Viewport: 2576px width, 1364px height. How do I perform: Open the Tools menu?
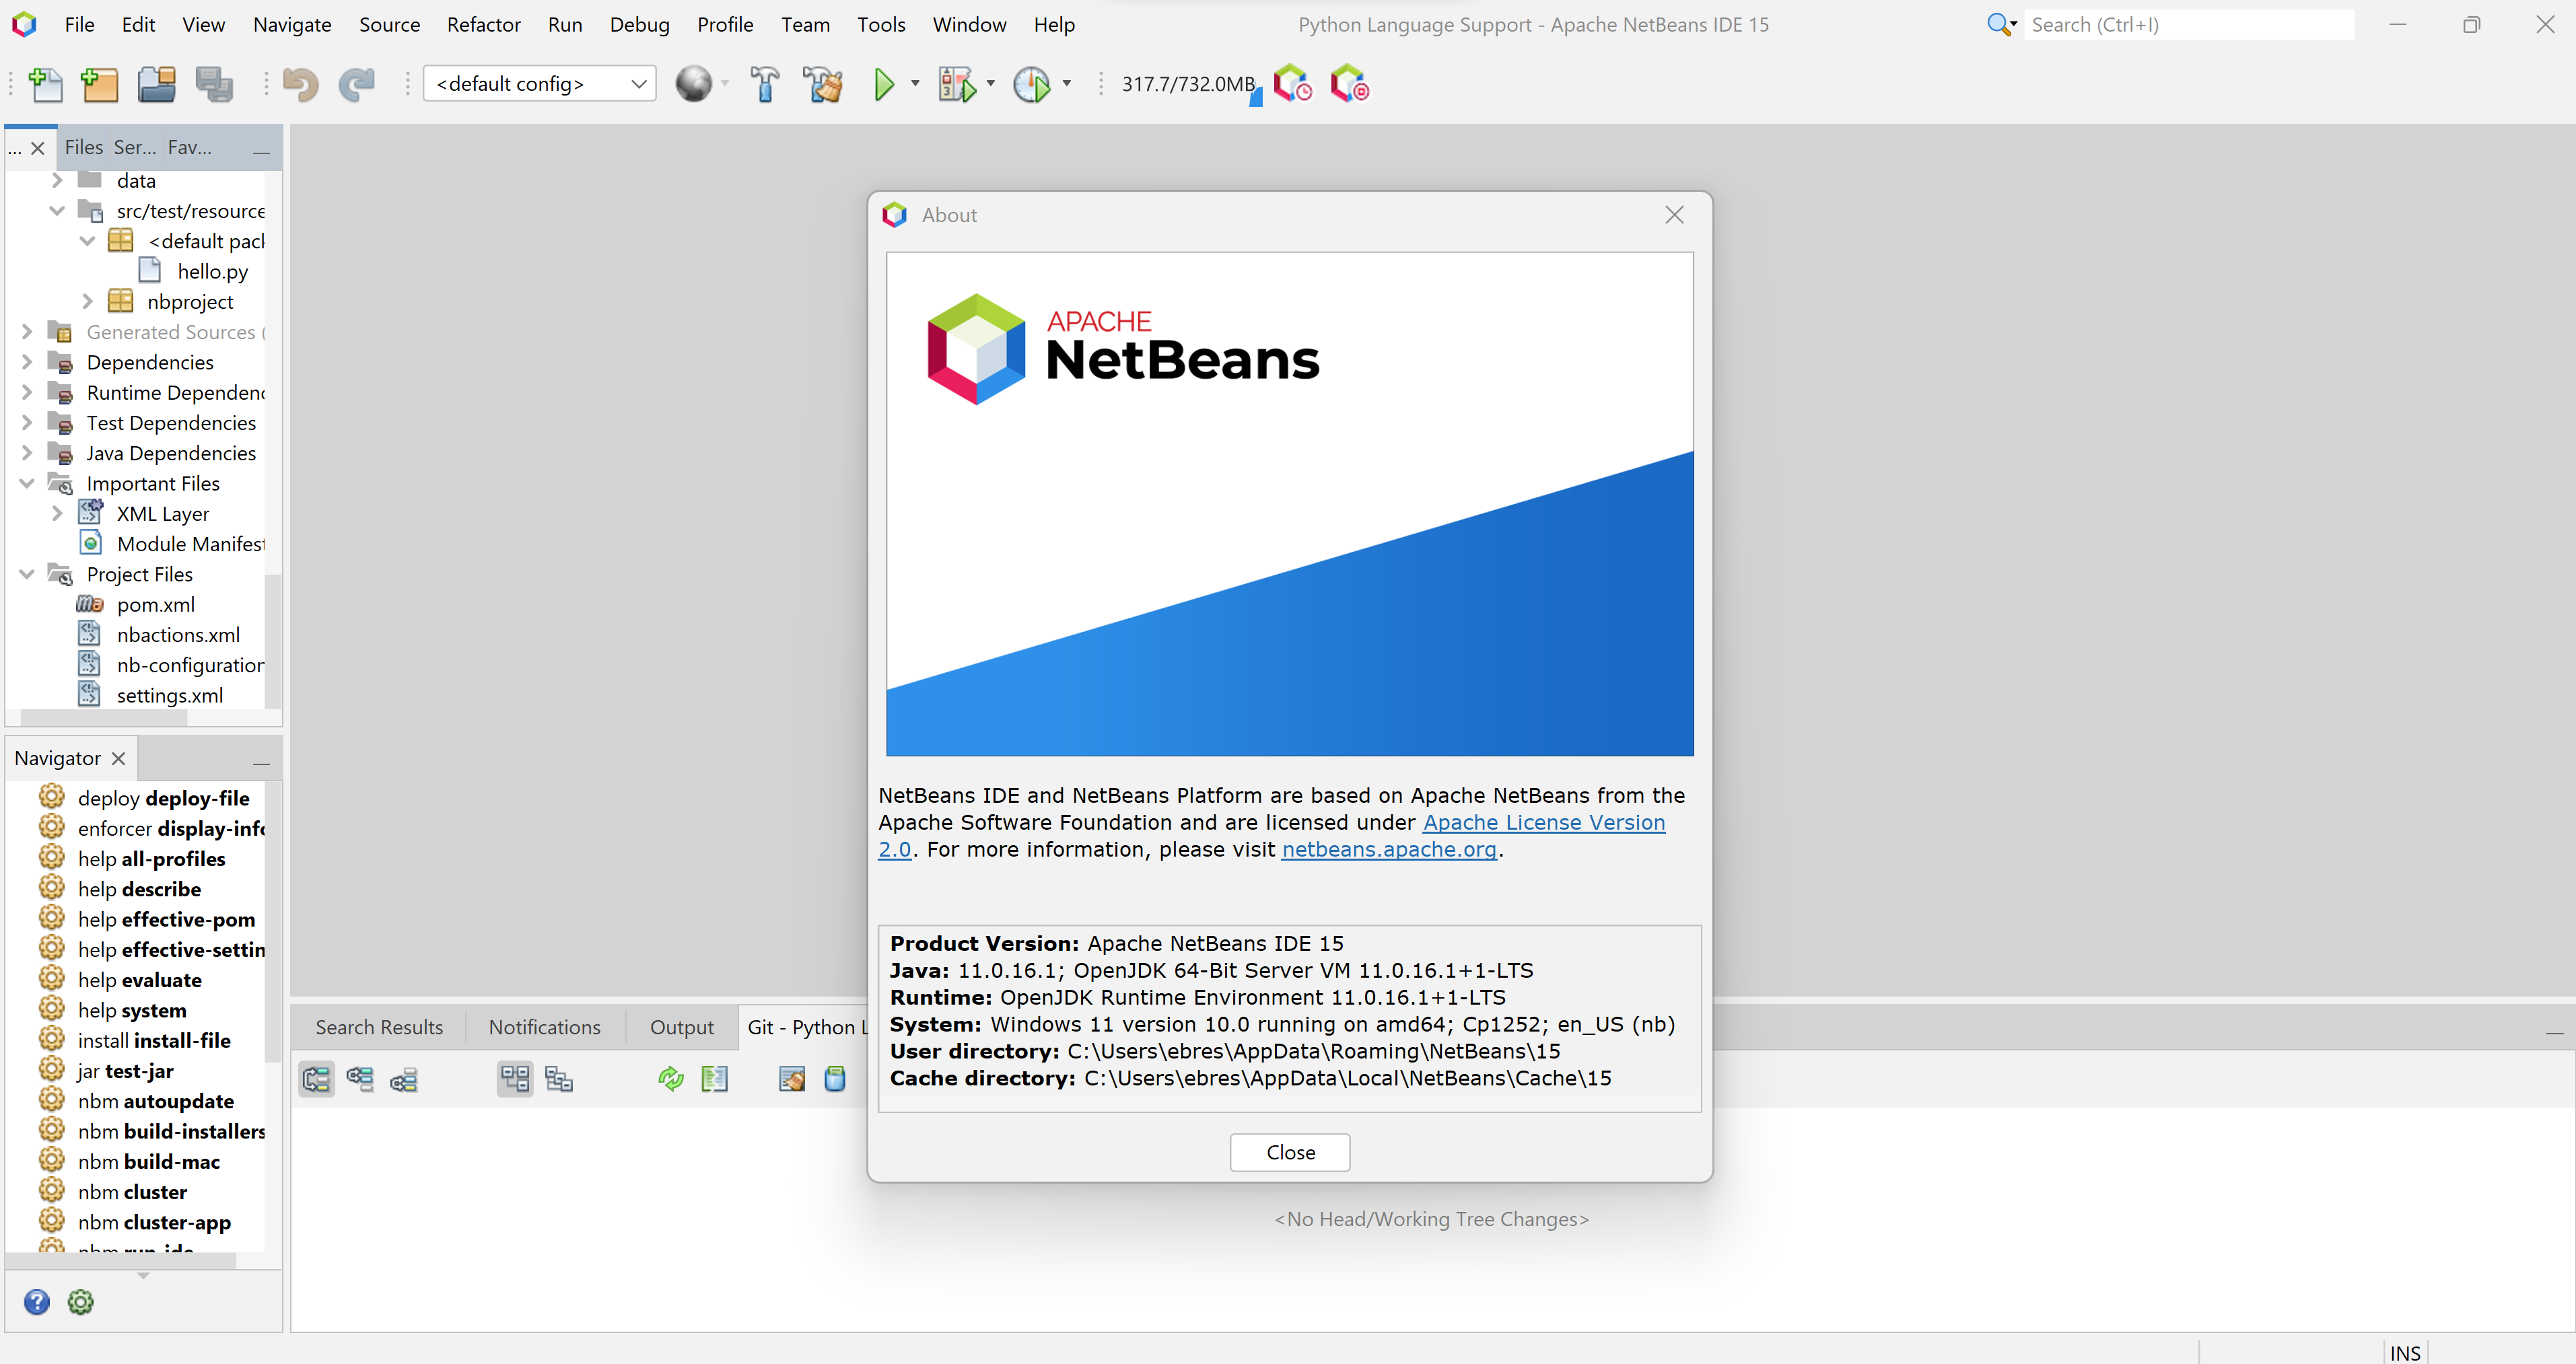880,24
